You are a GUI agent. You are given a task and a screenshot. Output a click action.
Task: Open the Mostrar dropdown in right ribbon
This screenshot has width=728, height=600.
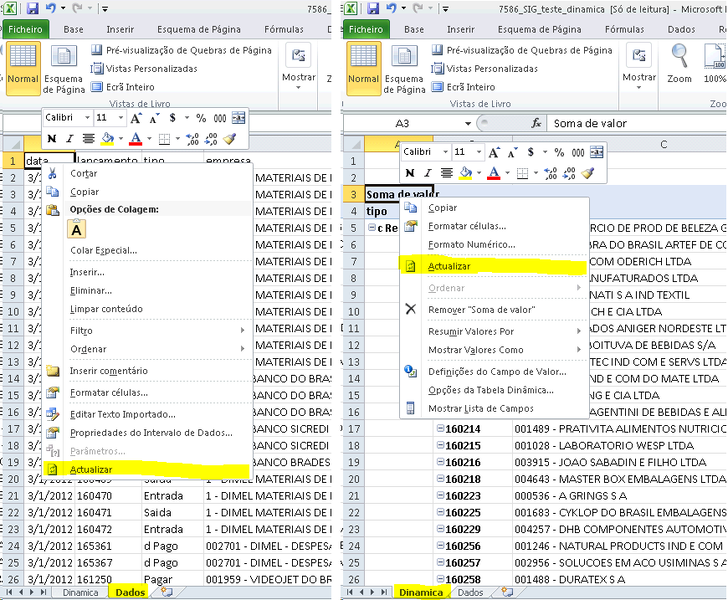[x=639, y=67]
